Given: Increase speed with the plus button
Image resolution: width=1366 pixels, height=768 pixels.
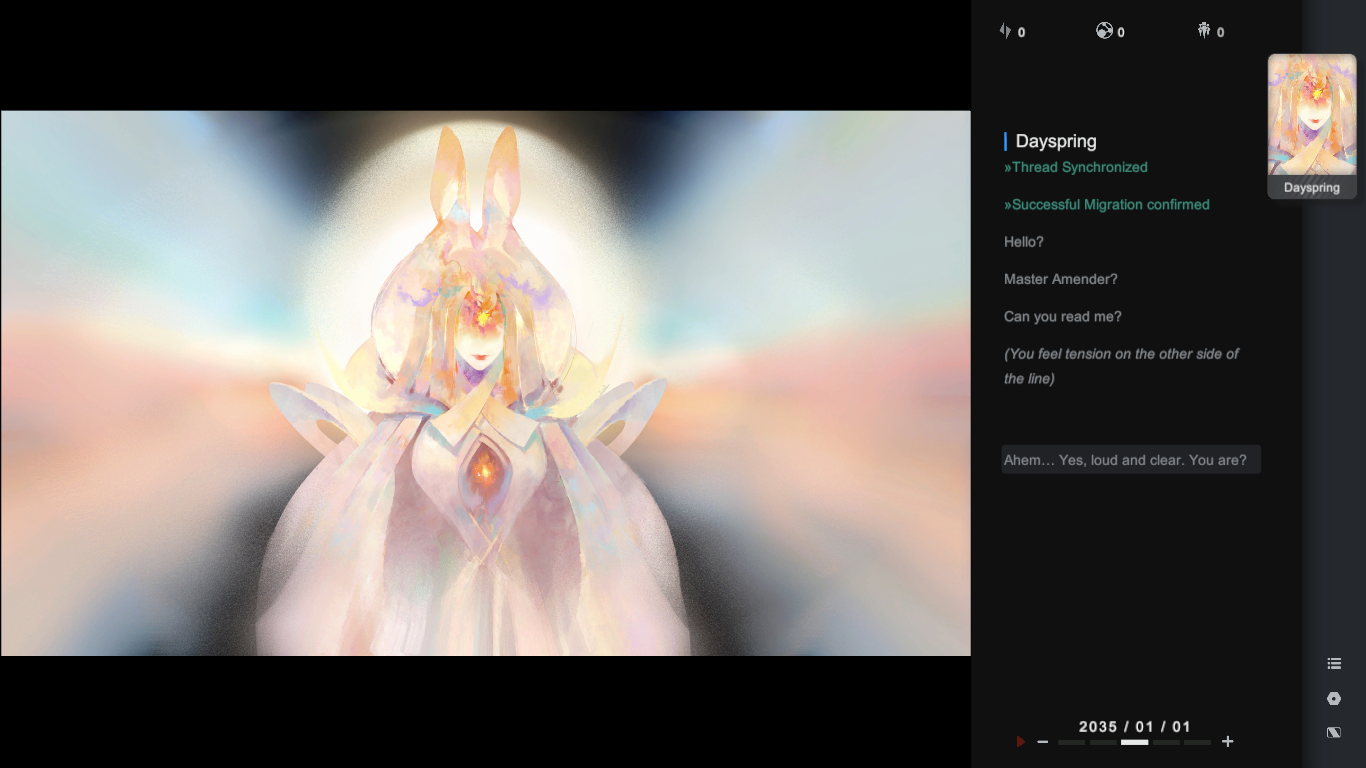Looking at the screenshot, I should tap(1228, 742).
